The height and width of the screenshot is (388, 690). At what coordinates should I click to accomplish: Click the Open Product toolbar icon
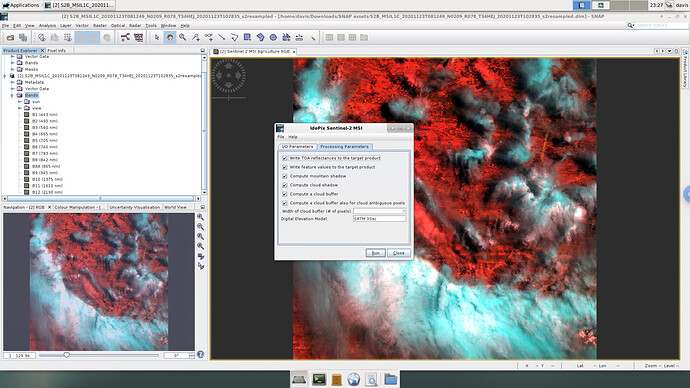pyautogui.click(x=10, y=38)
